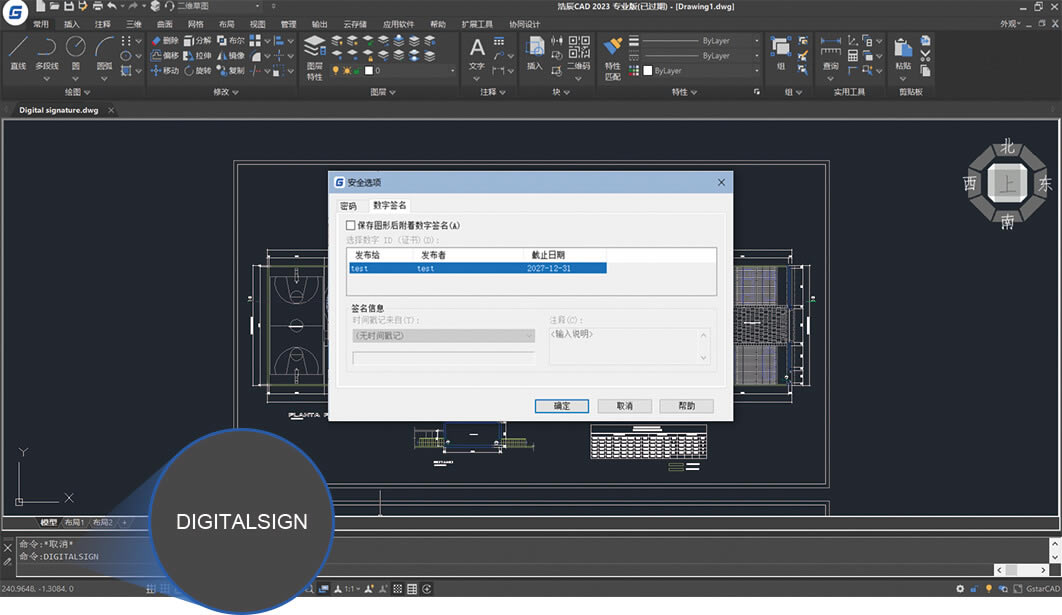Image resolution: width=1062 pixels, height=615 pixels.
Task: Activate the Erase (删除) modify tool
Action: click(x=167, y=42)
